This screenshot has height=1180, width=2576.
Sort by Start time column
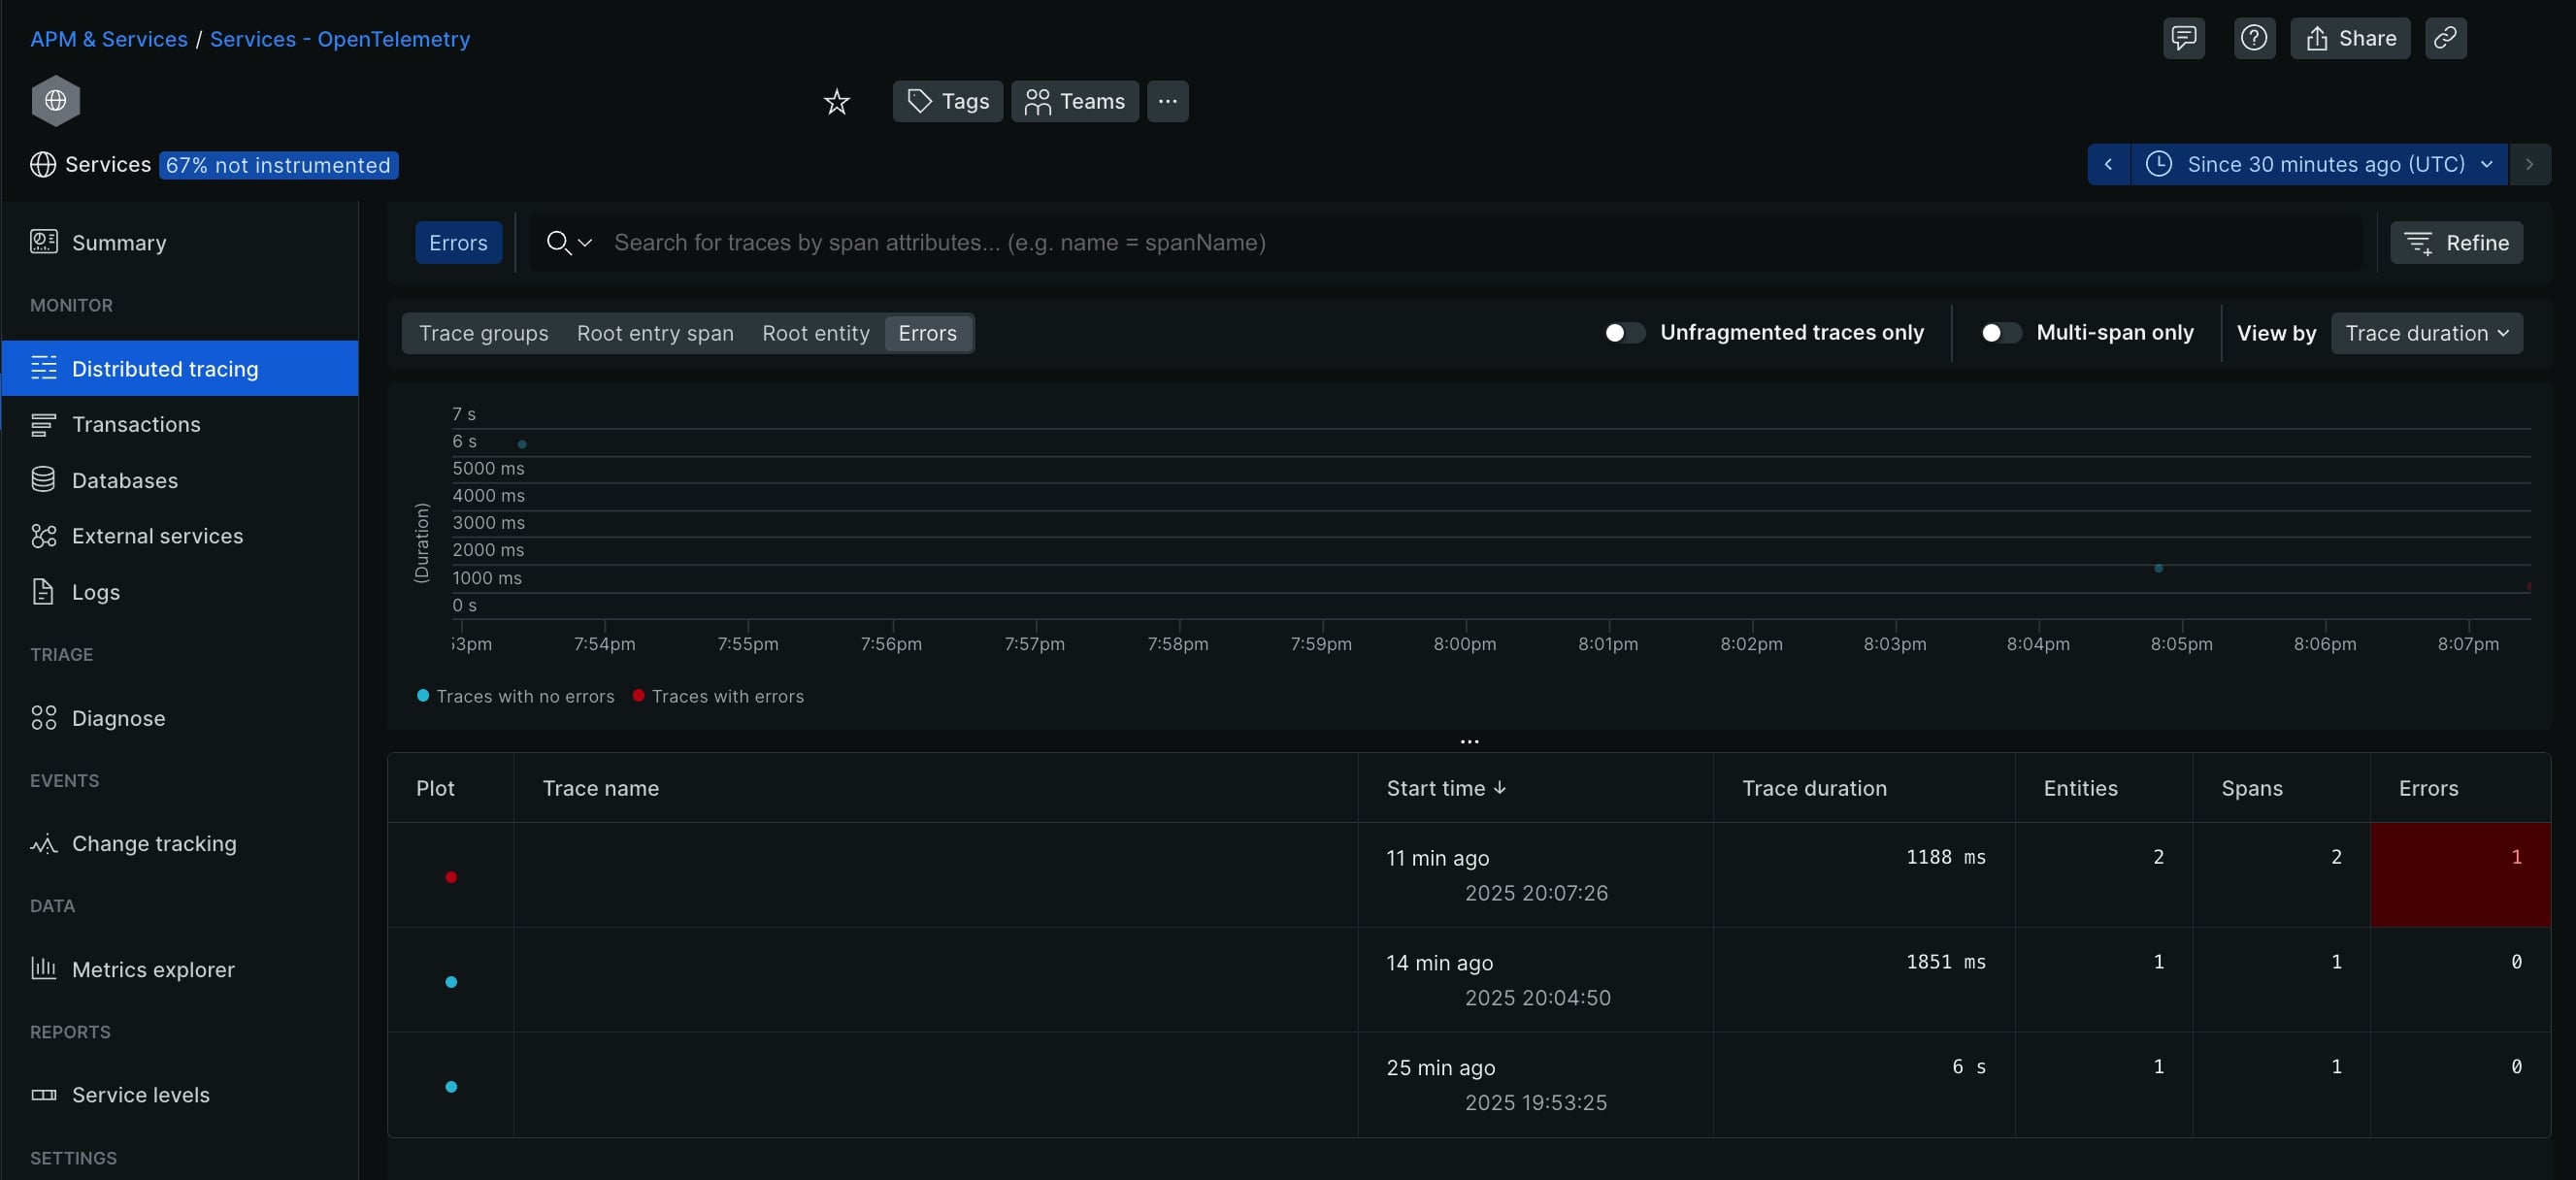[x=1445, y=788]
